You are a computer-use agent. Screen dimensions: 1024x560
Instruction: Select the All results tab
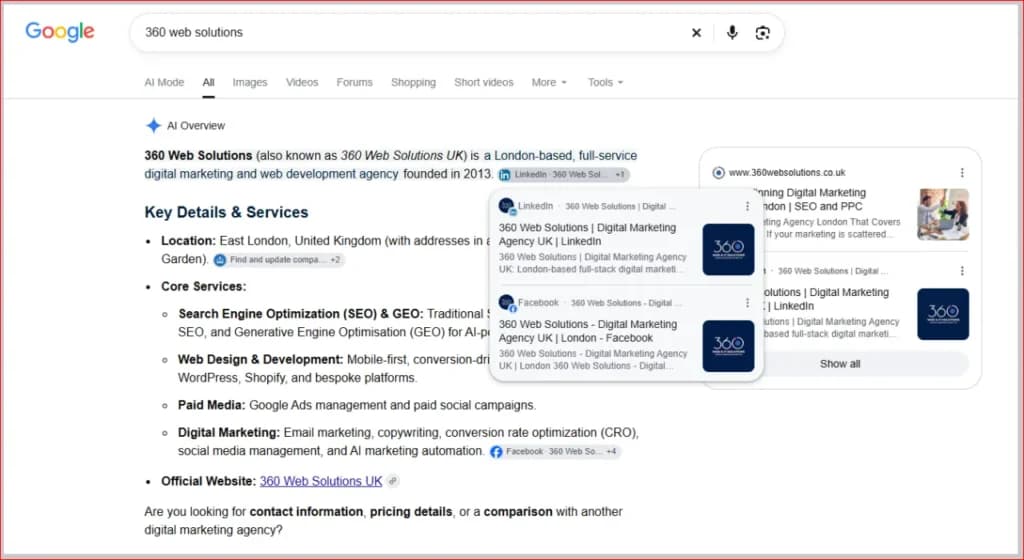pyautogui.click(x=208, y=82)
